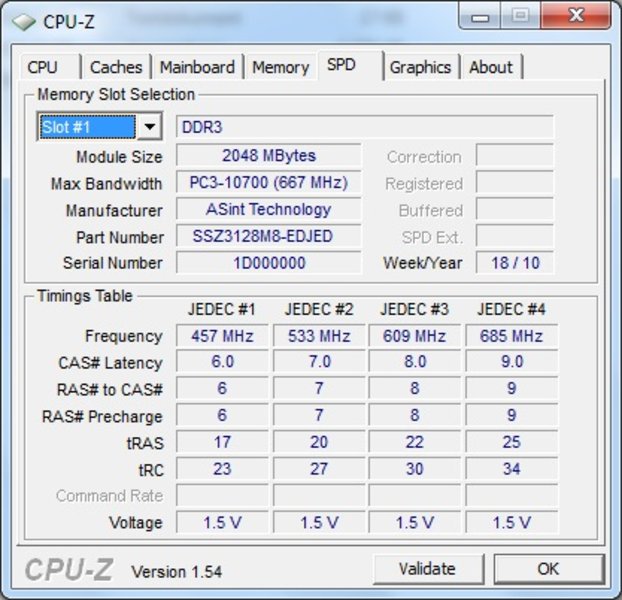Open the CPU tab
622x600 pixels.
[x=43, y=67]
